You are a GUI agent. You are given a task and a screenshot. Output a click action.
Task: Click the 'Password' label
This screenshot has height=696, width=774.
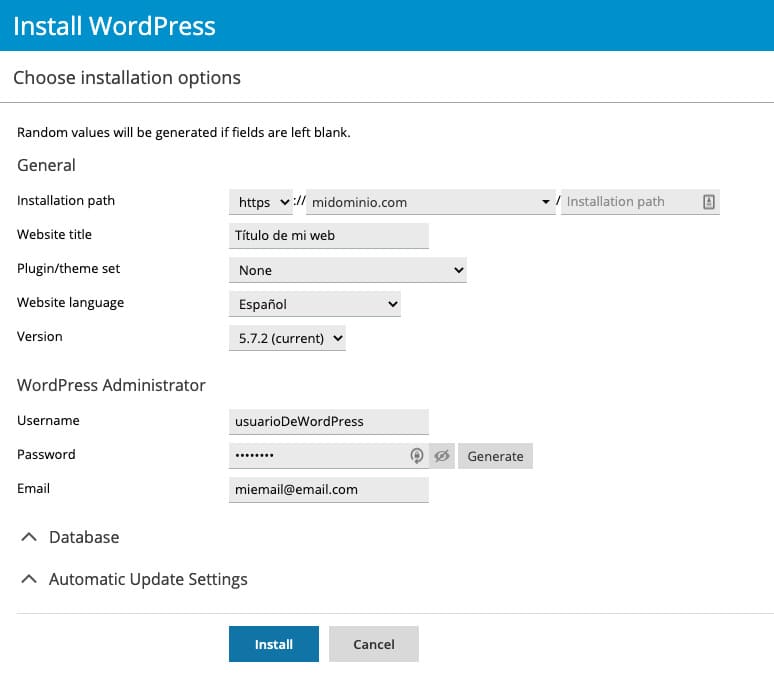(46, 454)
